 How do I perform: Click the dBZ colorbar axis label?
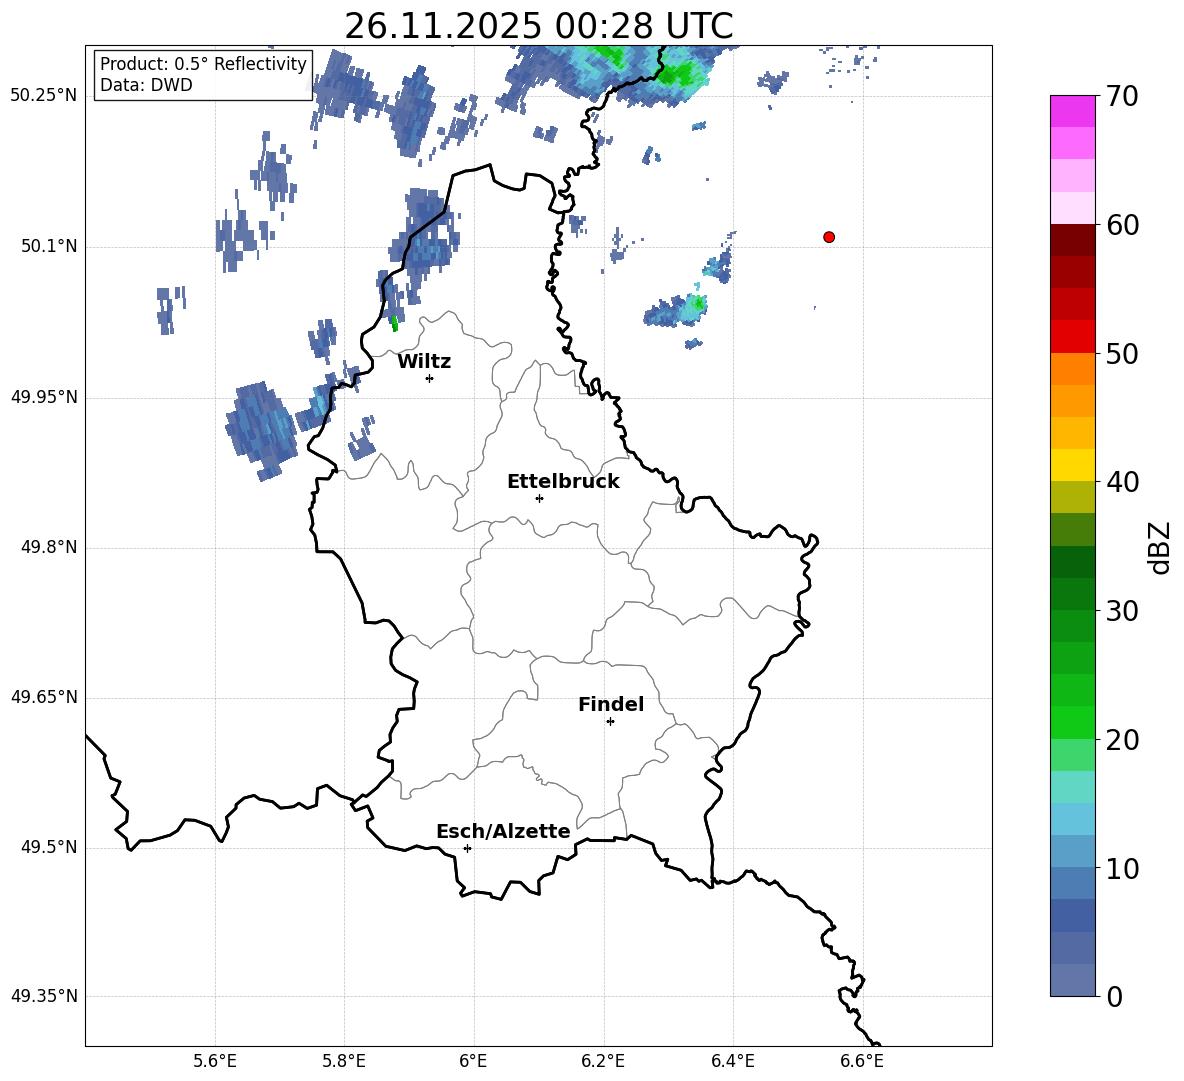tap(1160, 547)
